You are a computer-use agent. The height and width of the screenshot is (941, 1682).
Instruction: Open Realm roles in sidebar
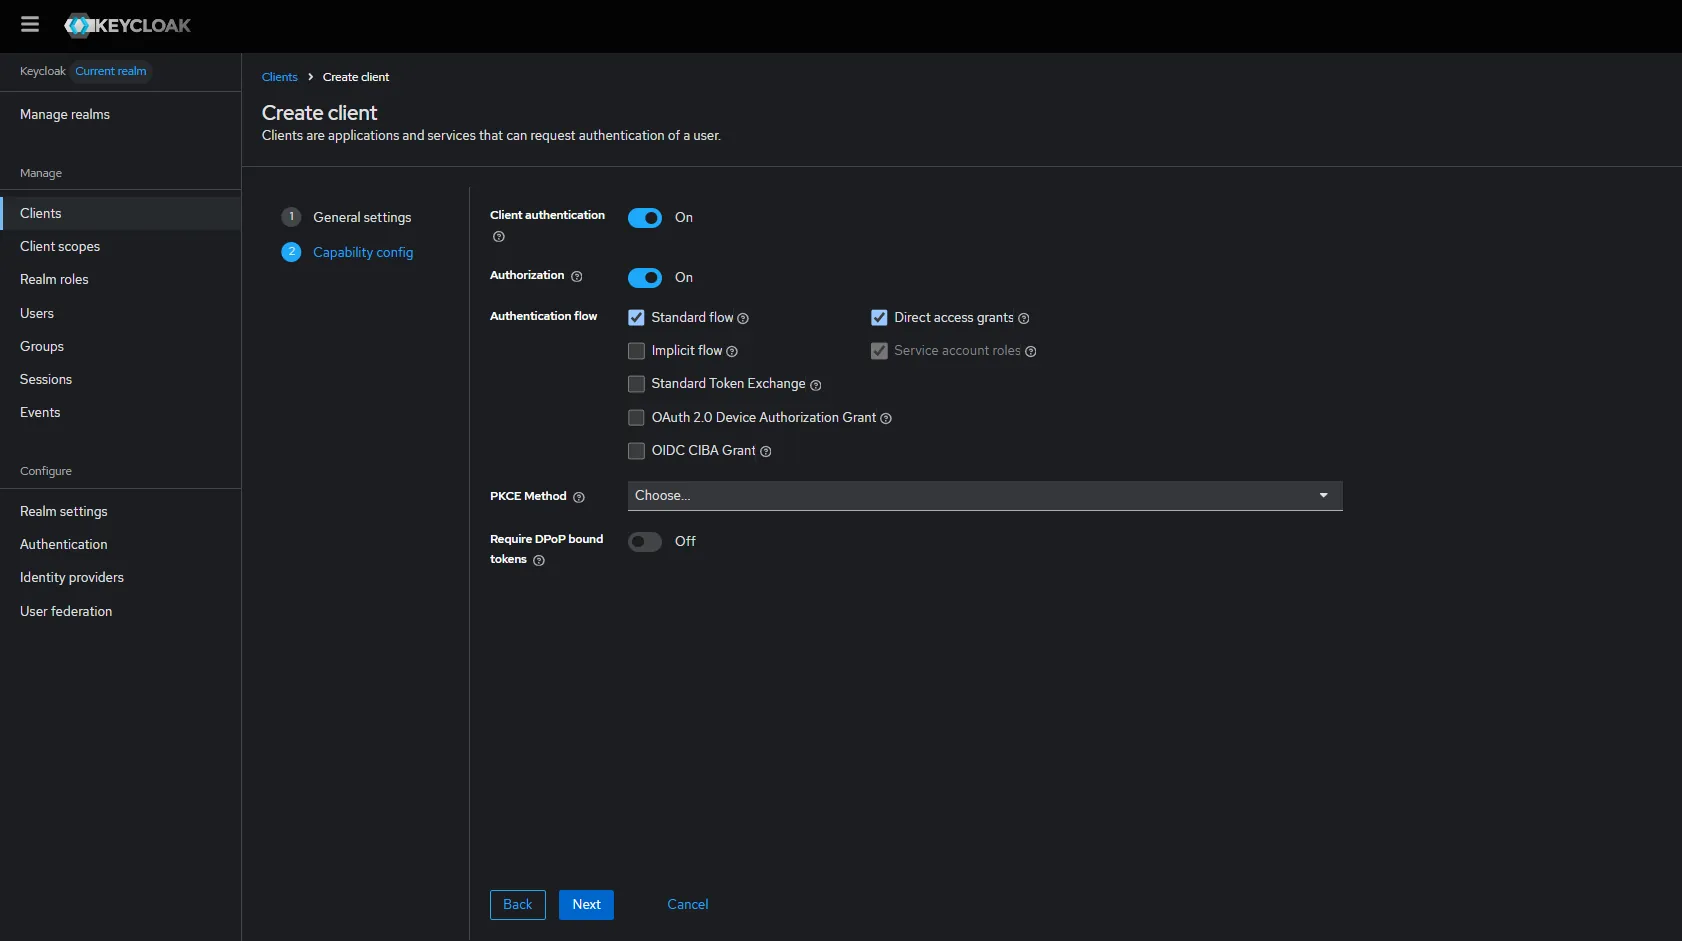[x=120, y=279]
